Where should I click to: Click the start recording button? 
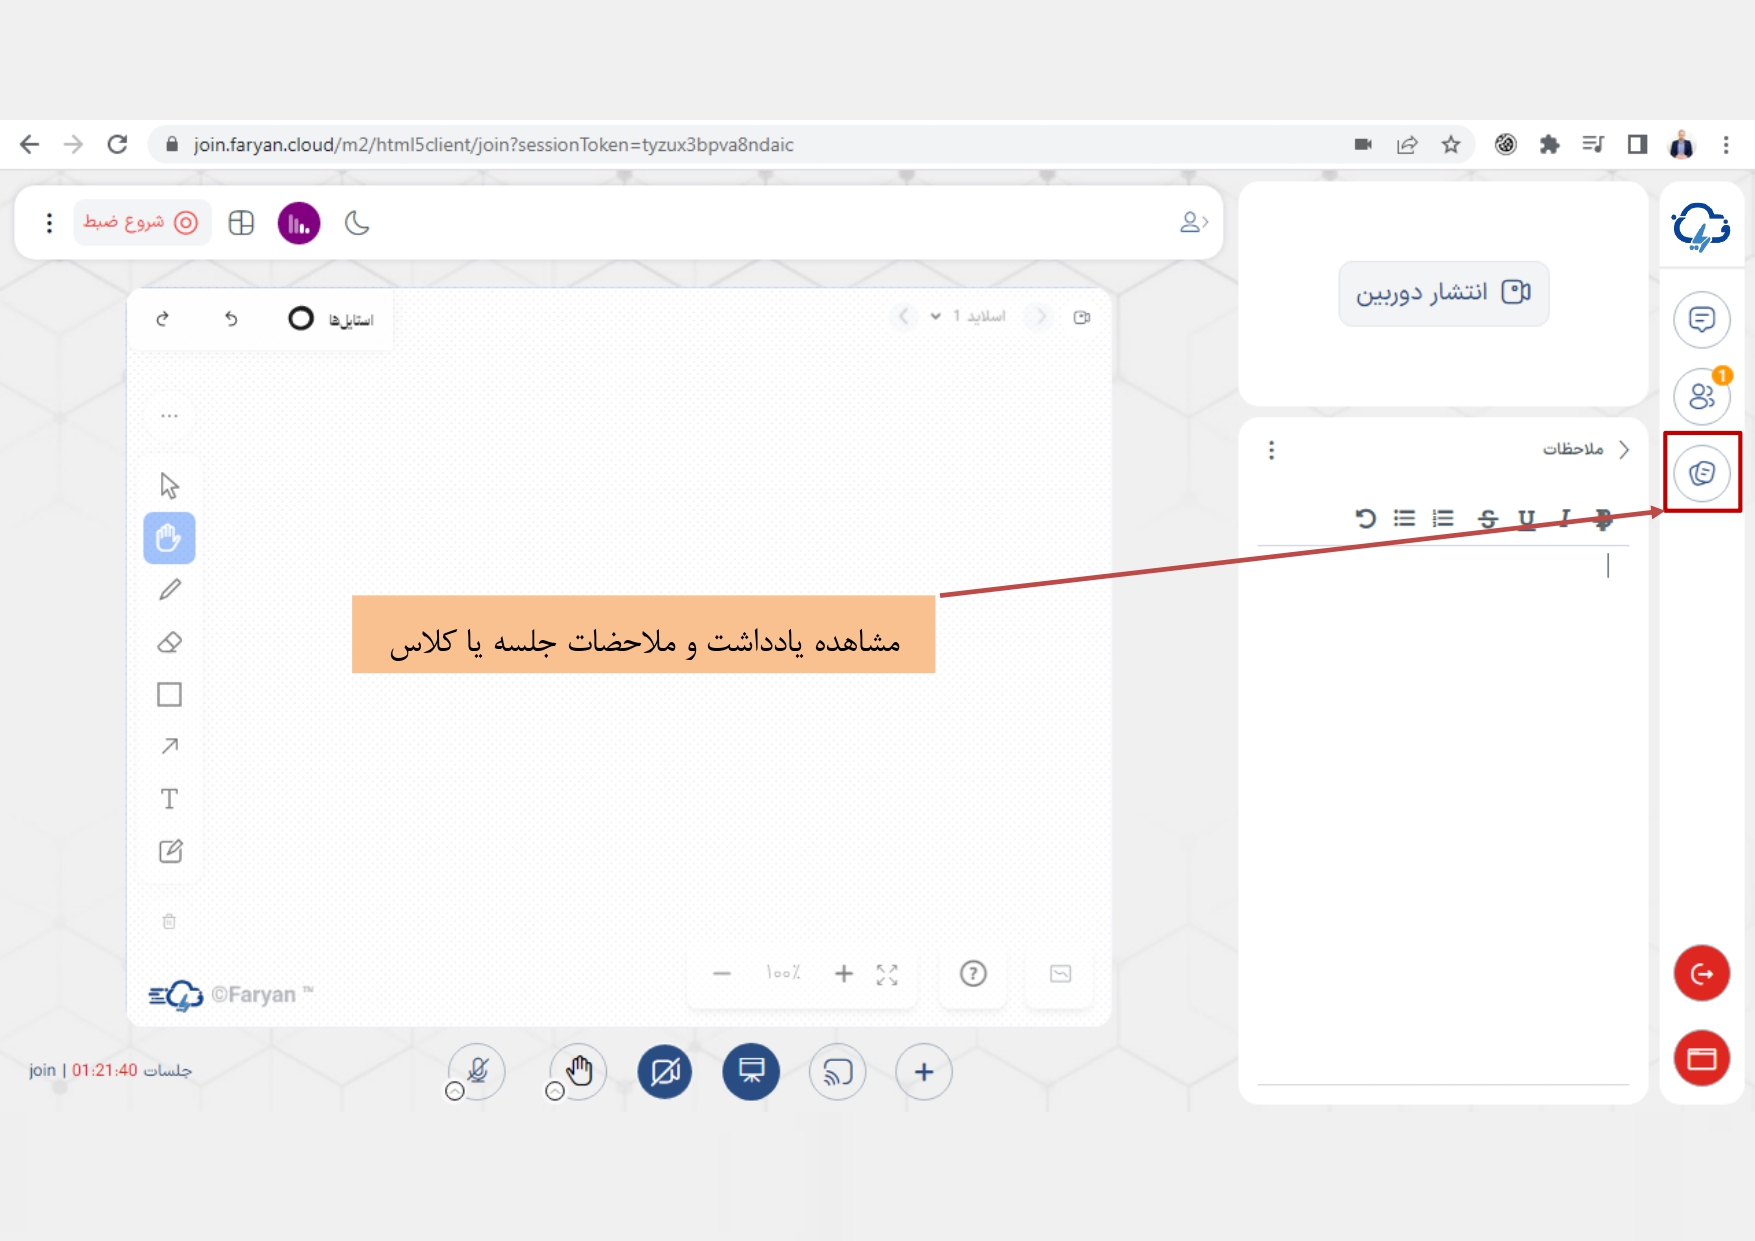point(141,223)
